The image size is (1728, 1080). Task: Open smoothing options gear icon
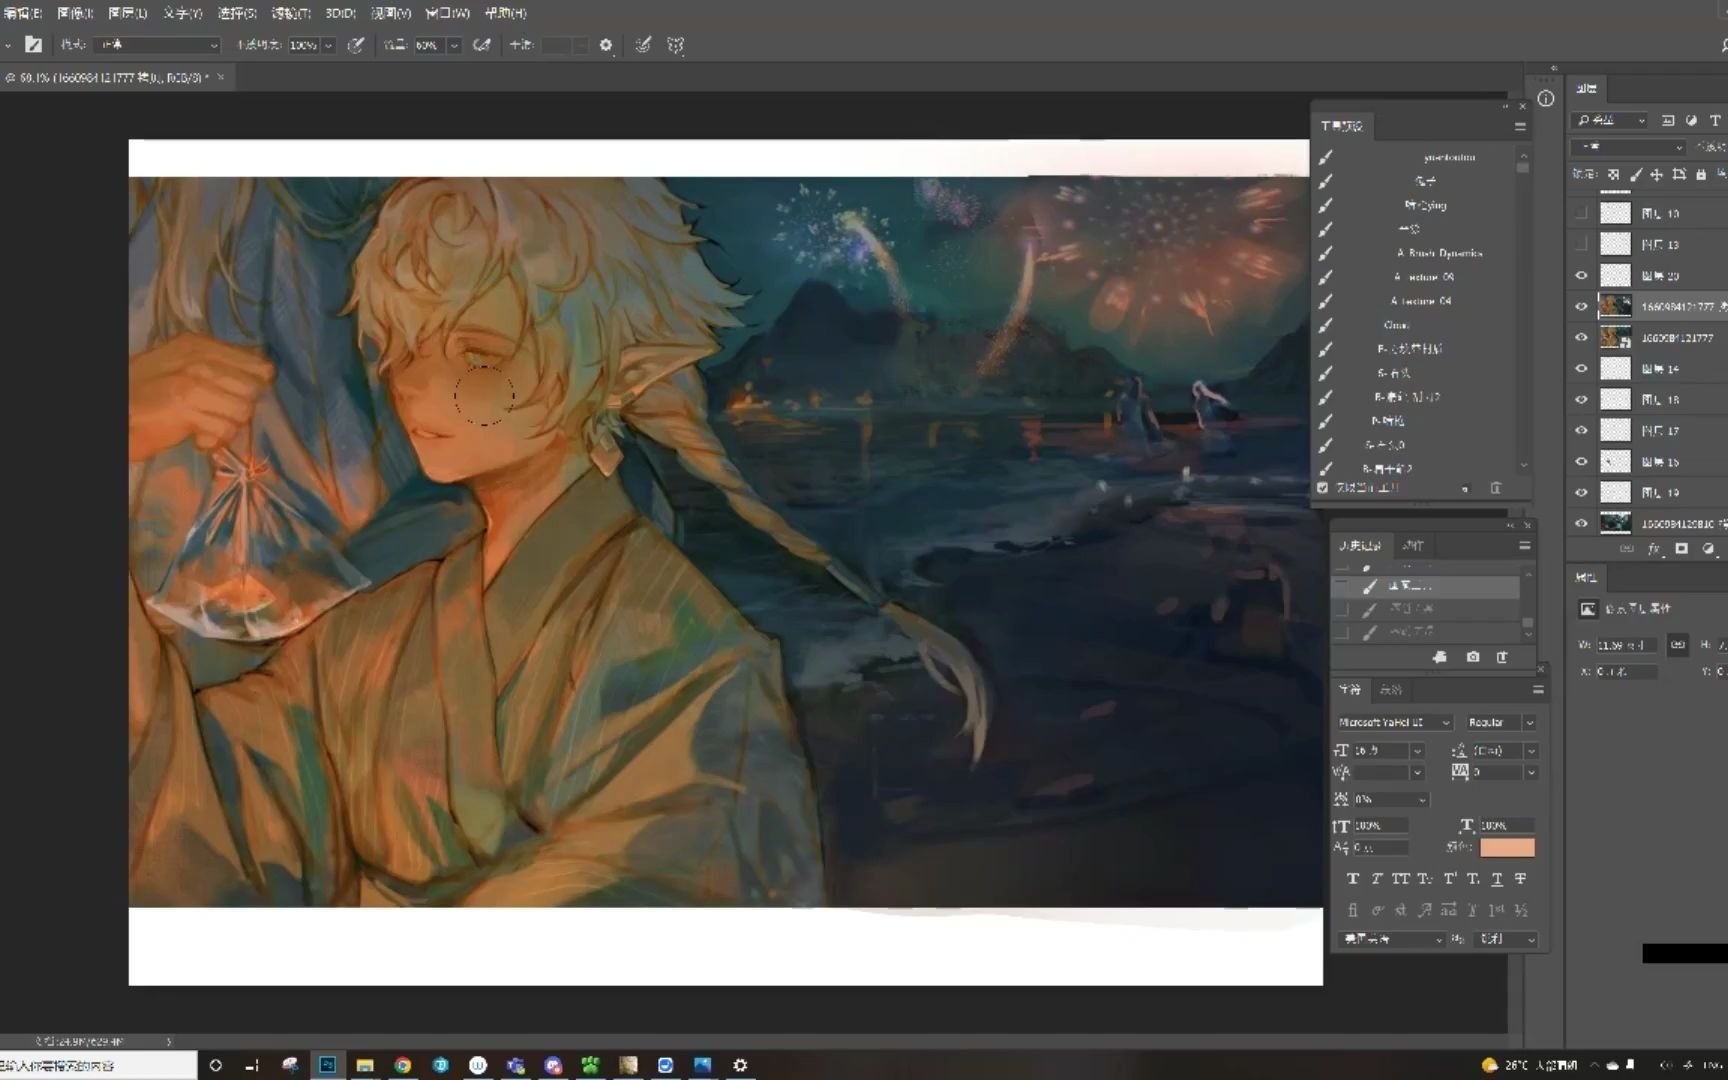tap(606, 45)
